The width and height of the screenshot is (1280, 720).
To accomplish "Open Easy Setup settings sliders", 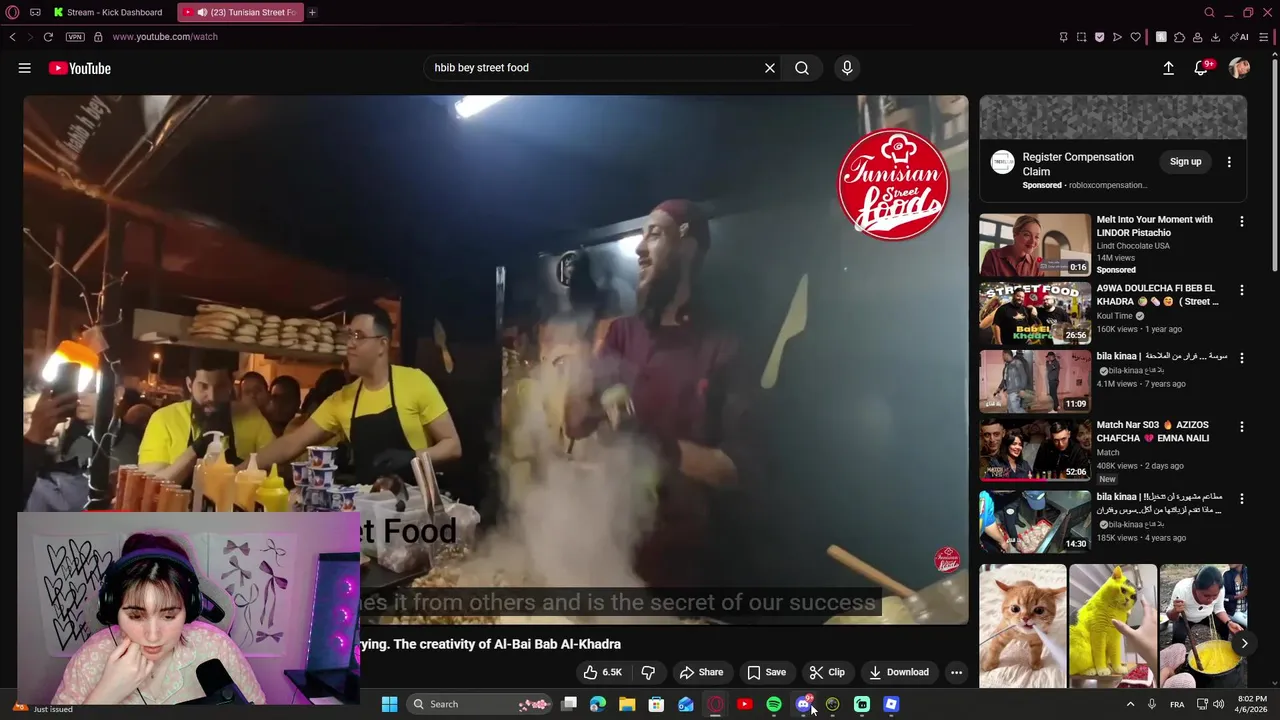I will (1264, 37).
